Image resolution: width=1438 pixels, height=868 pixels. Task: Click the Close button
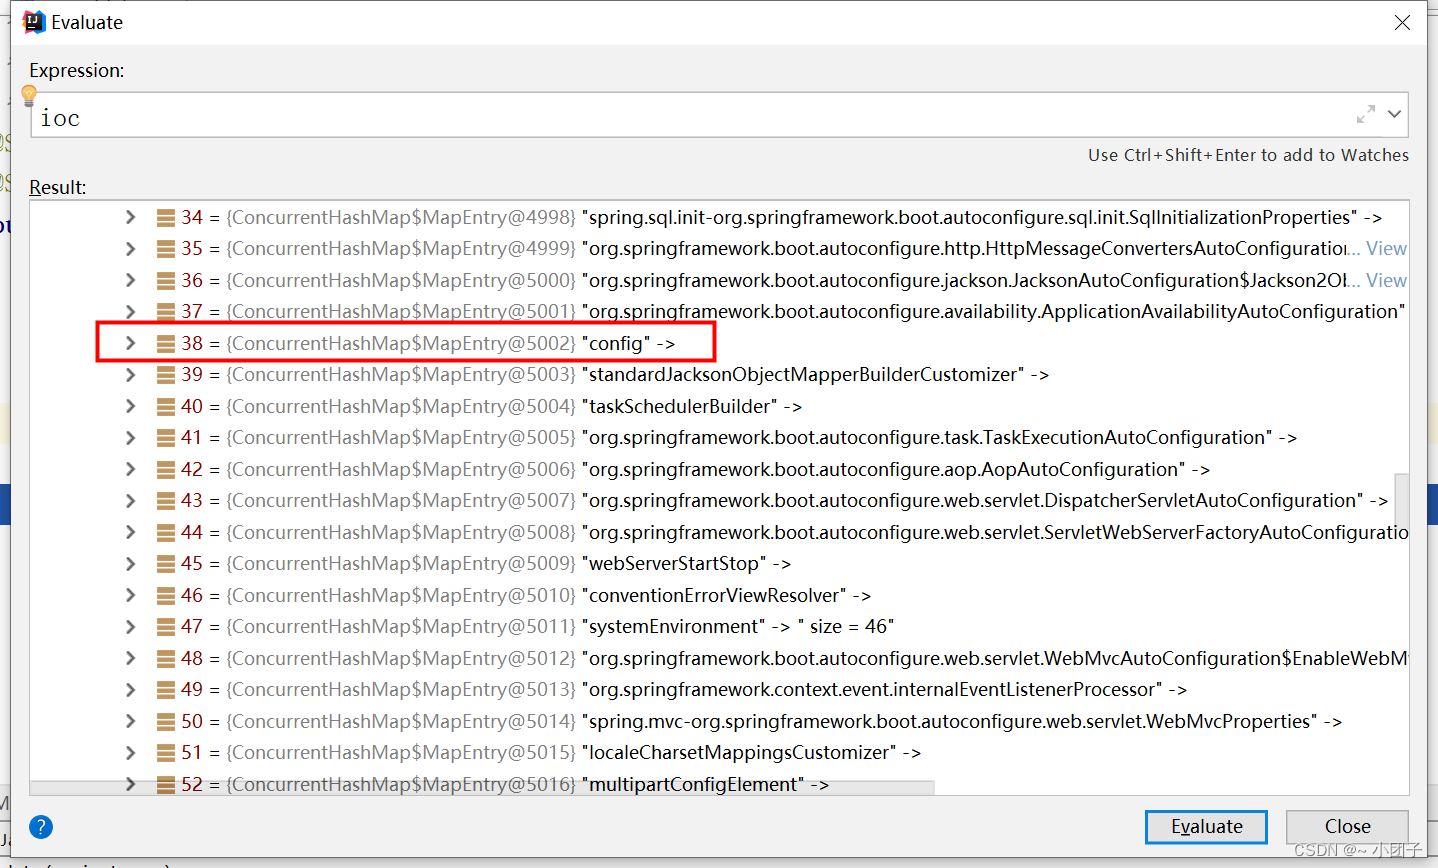(1347, 827)
